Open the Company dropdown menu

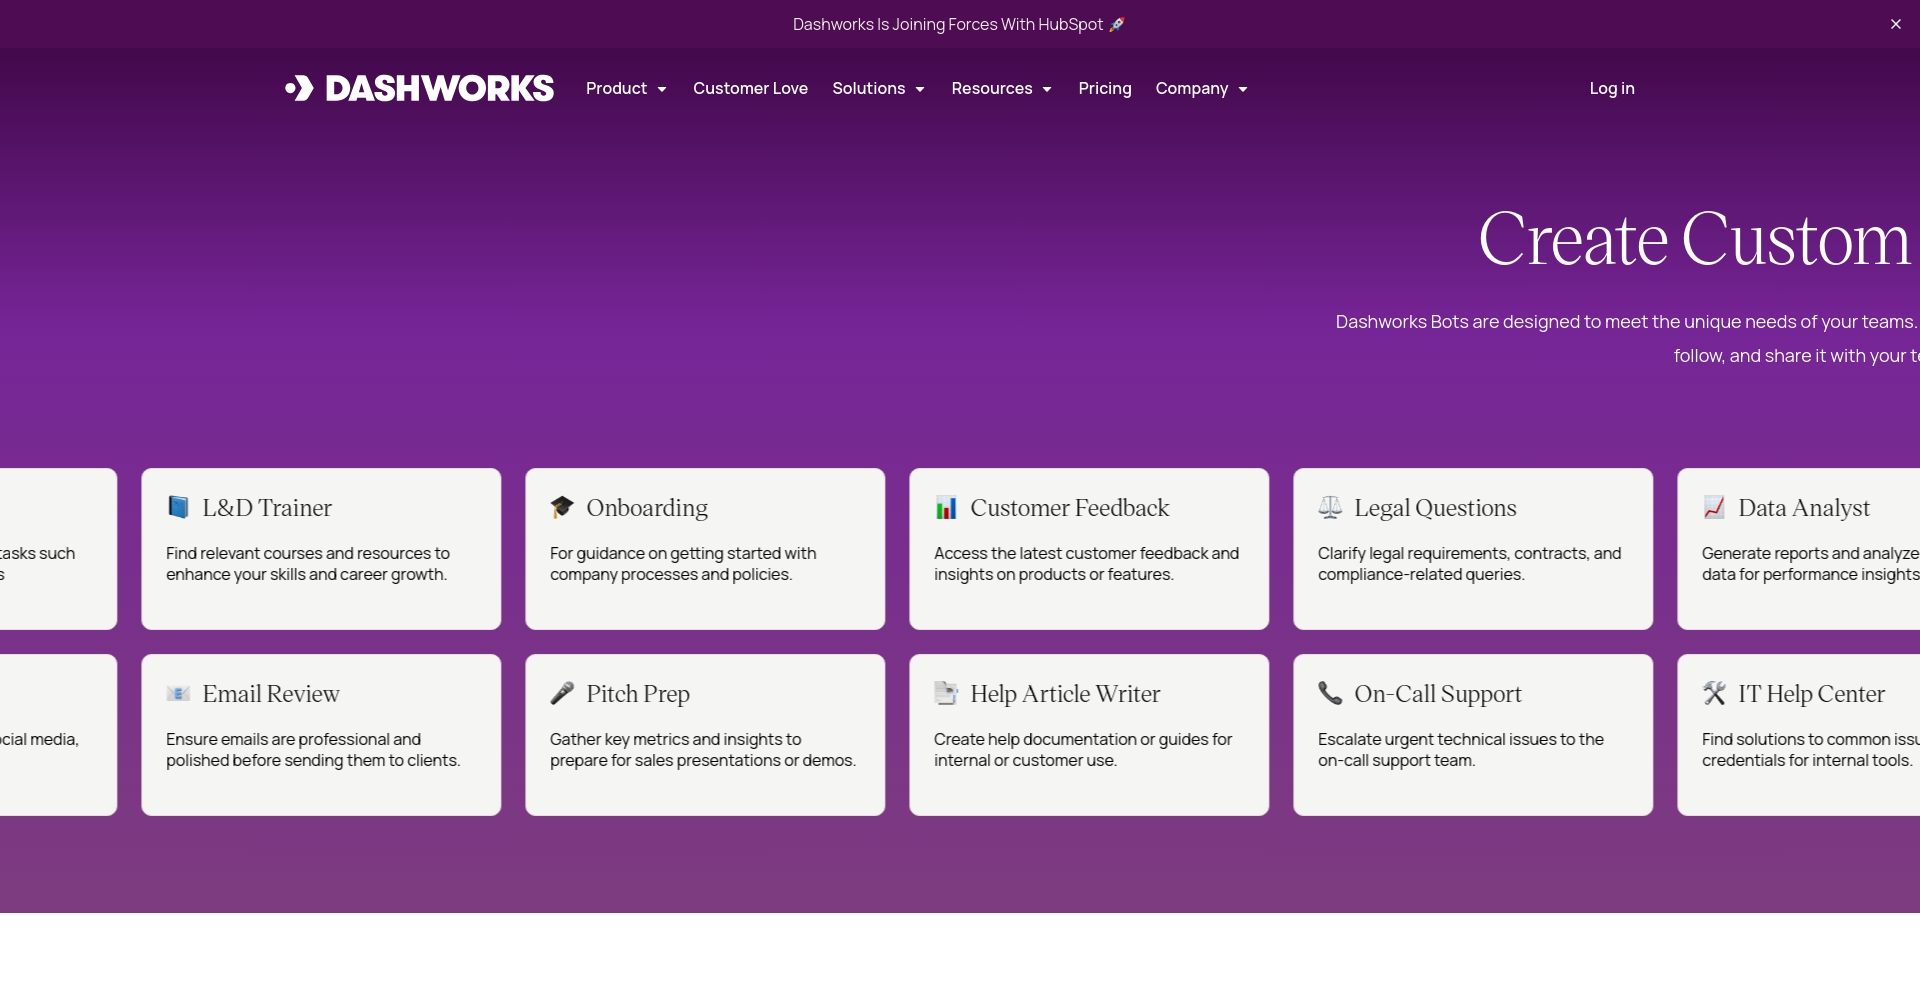1201,89
